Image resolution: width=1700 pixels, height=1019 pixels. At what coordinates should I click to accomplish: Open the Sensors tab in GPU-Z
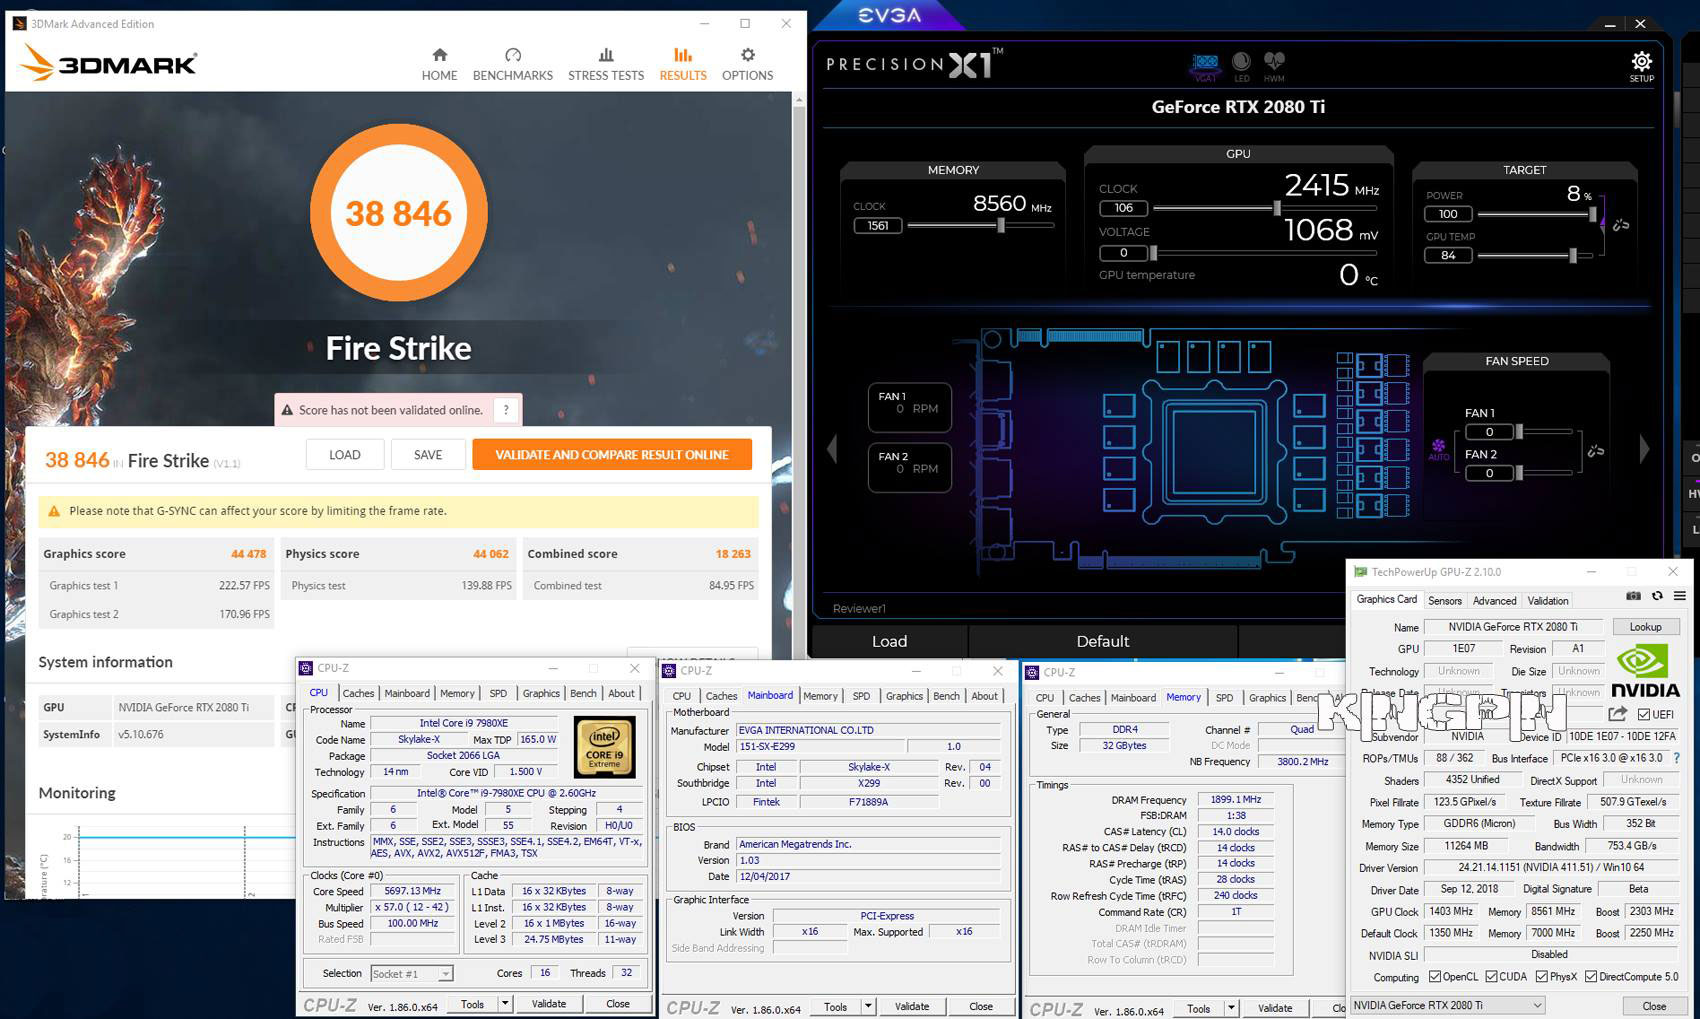click(1444, 601)
